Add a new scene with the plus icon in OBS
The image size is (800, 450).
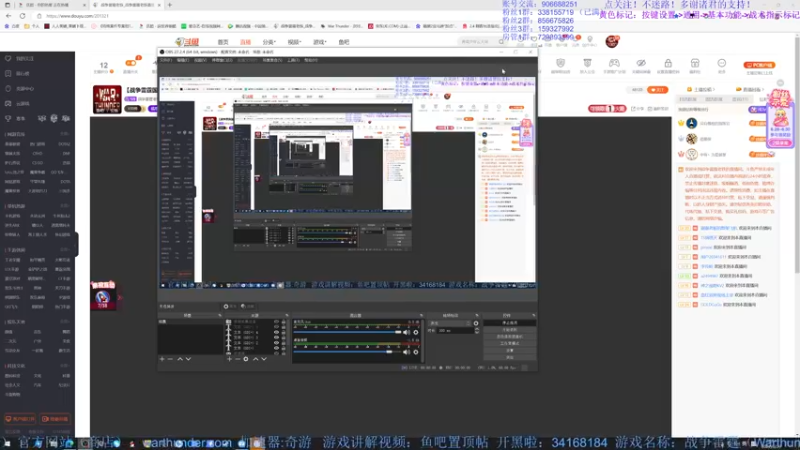point(162,359)
